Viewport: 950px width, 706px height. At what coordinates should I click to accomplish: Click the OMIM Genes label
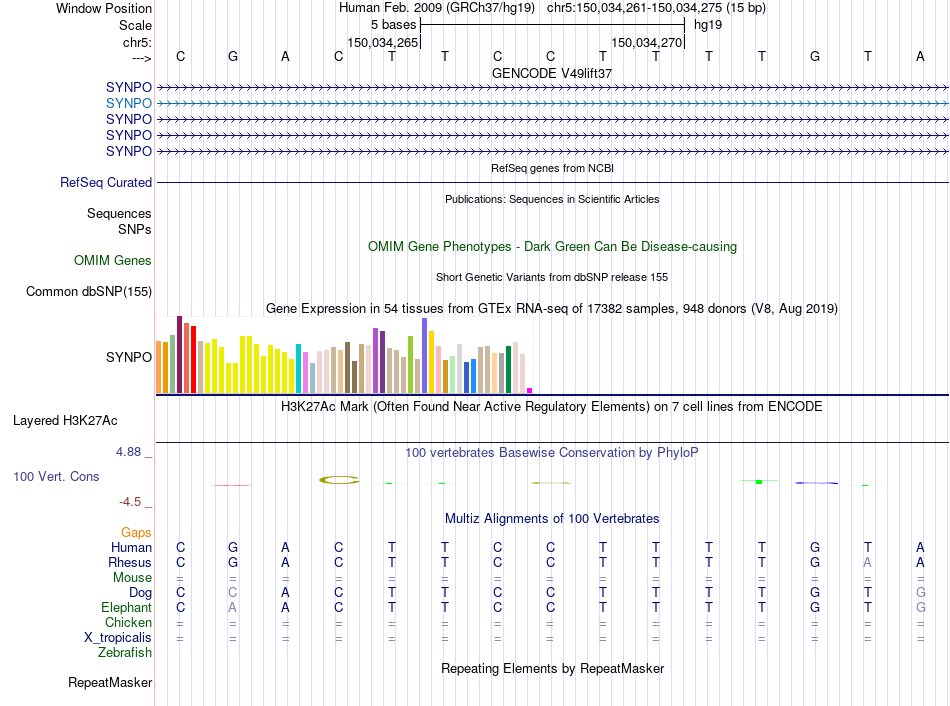pos(112,261)
